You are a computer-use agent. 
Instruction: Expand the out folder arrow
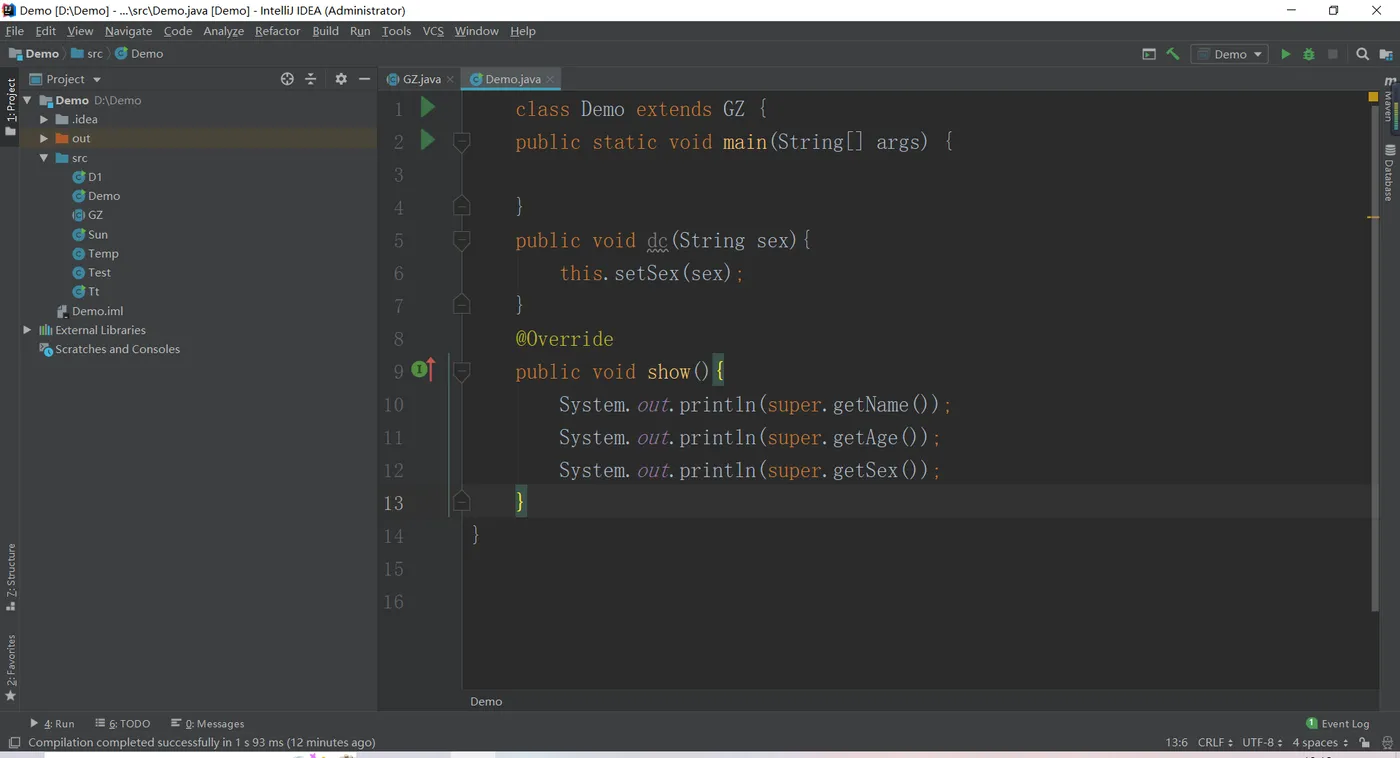44,138
